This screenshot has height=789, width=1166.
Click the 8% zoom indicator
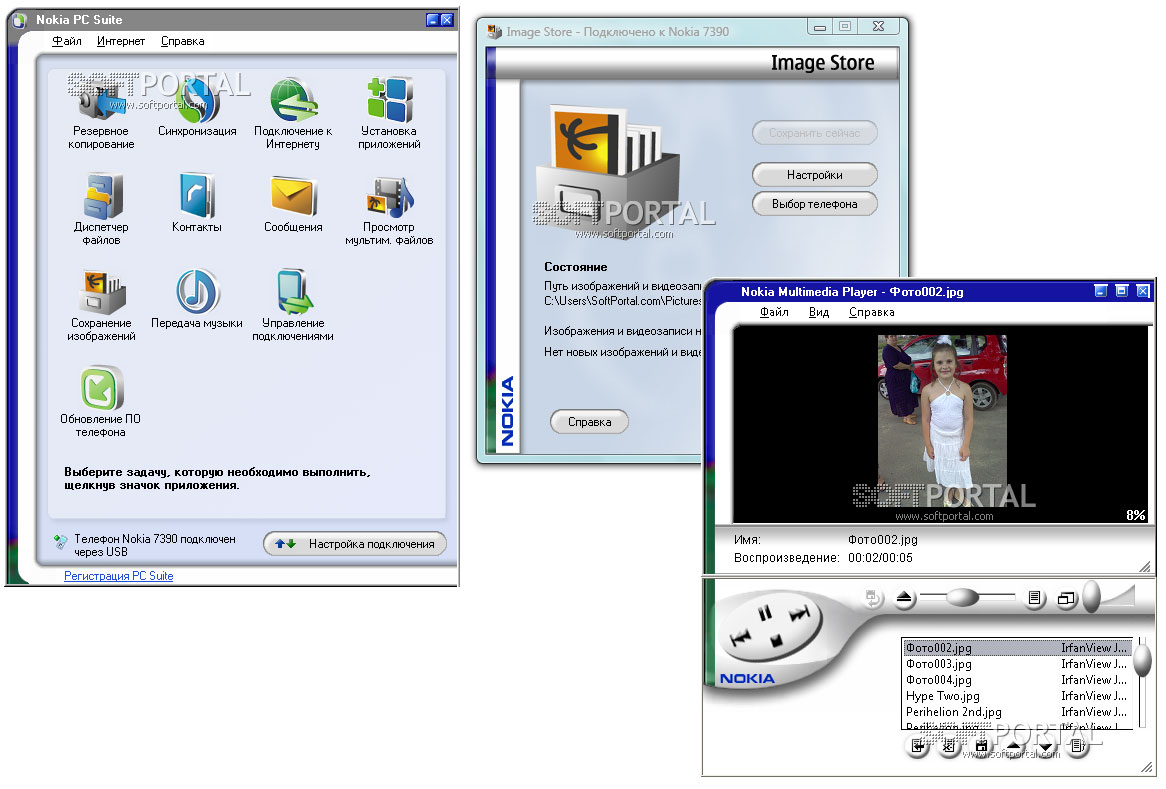click(x=1136, y=515)
